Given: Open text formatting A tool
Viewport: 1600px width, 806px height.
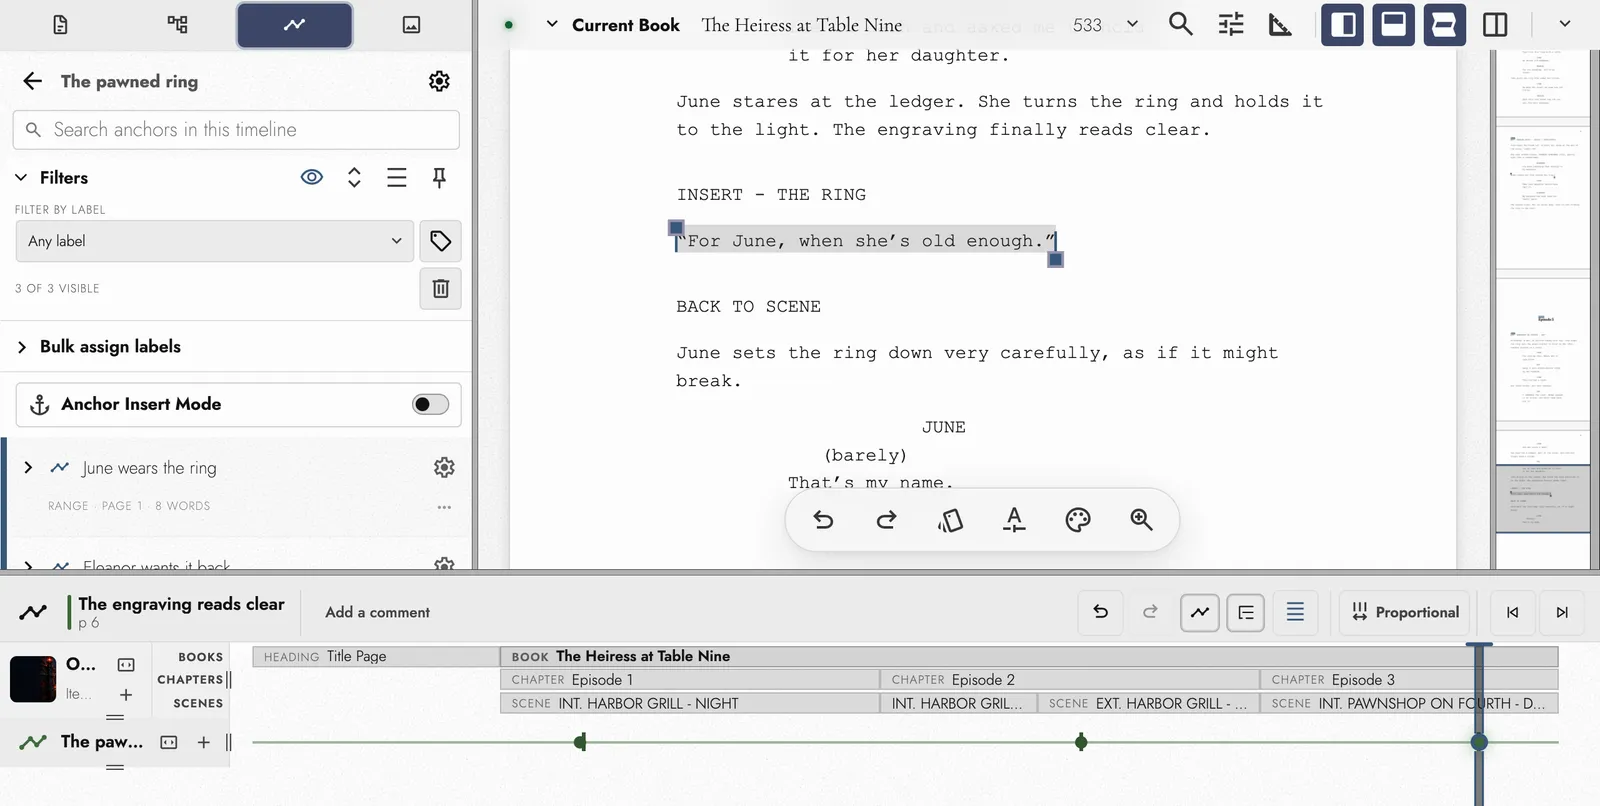Looking at the screenshot, I should pos(1014,520).
